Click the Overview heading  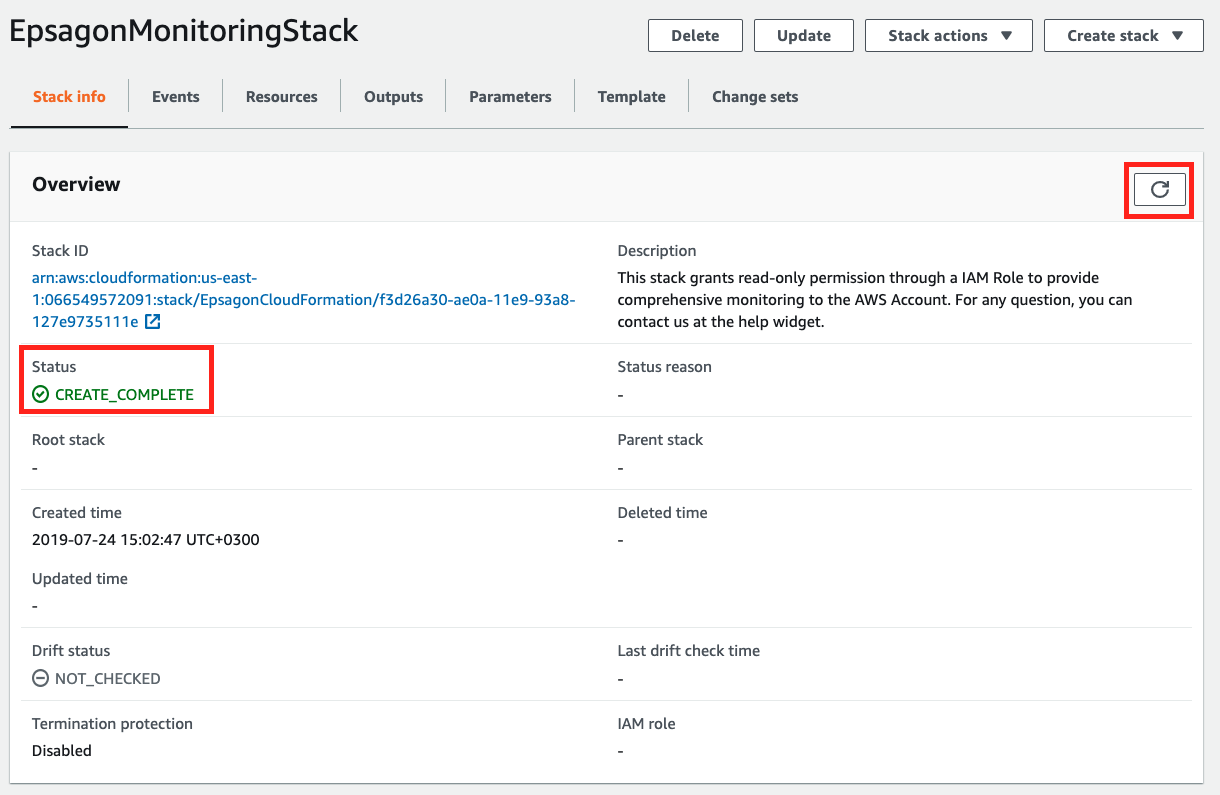76,184
